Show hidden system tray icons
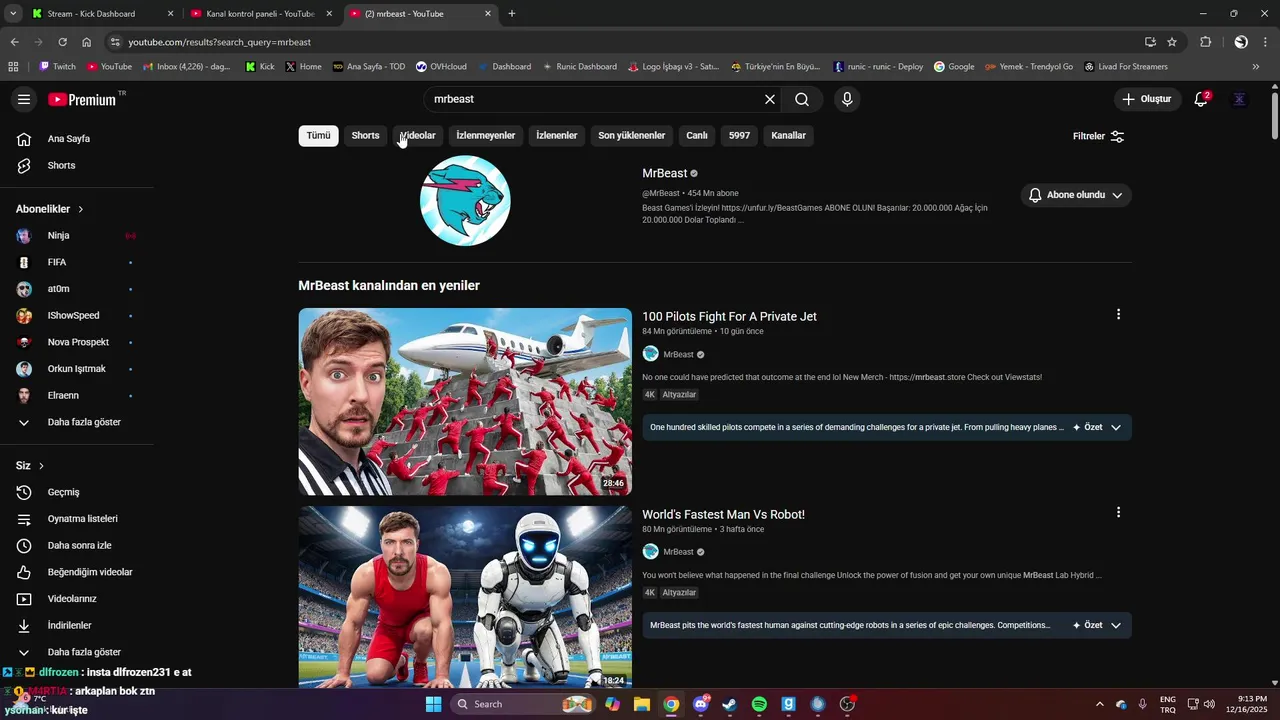 pyautogui.click(x=1100, y=704)
